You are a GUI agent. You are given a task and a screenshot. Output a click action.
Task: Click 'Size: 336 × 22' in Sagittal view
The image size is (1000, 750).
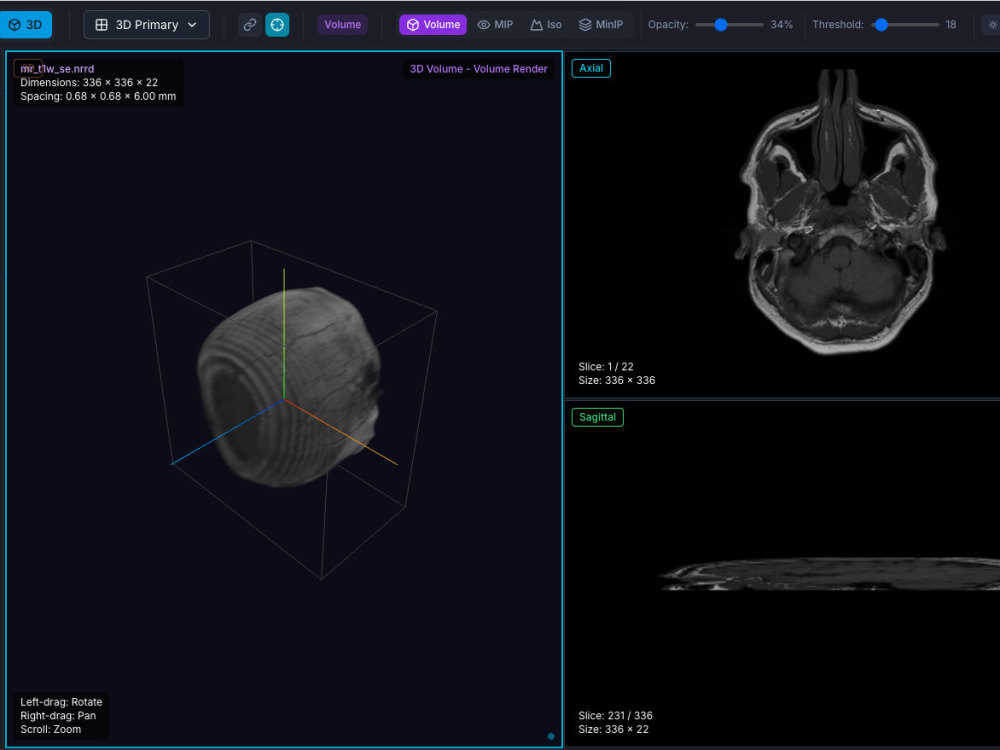click(x=614, y=730)
